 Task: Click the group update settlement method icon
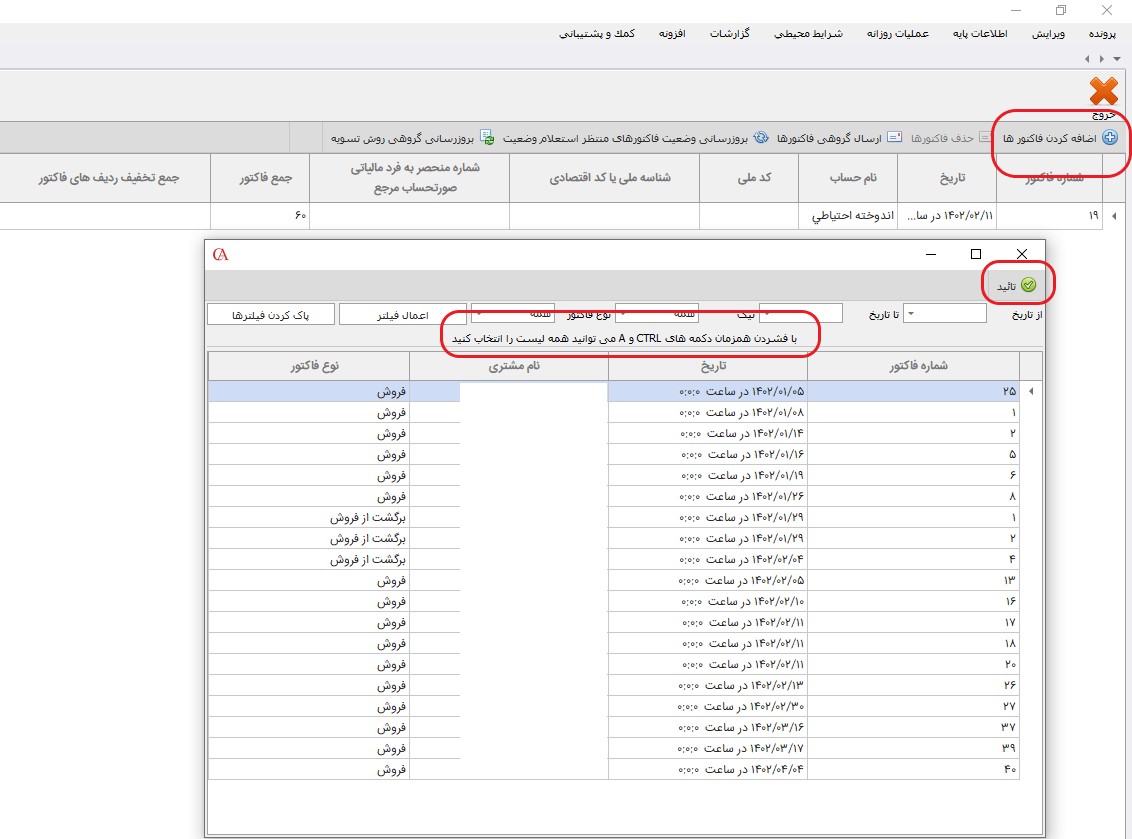point(487,138)
